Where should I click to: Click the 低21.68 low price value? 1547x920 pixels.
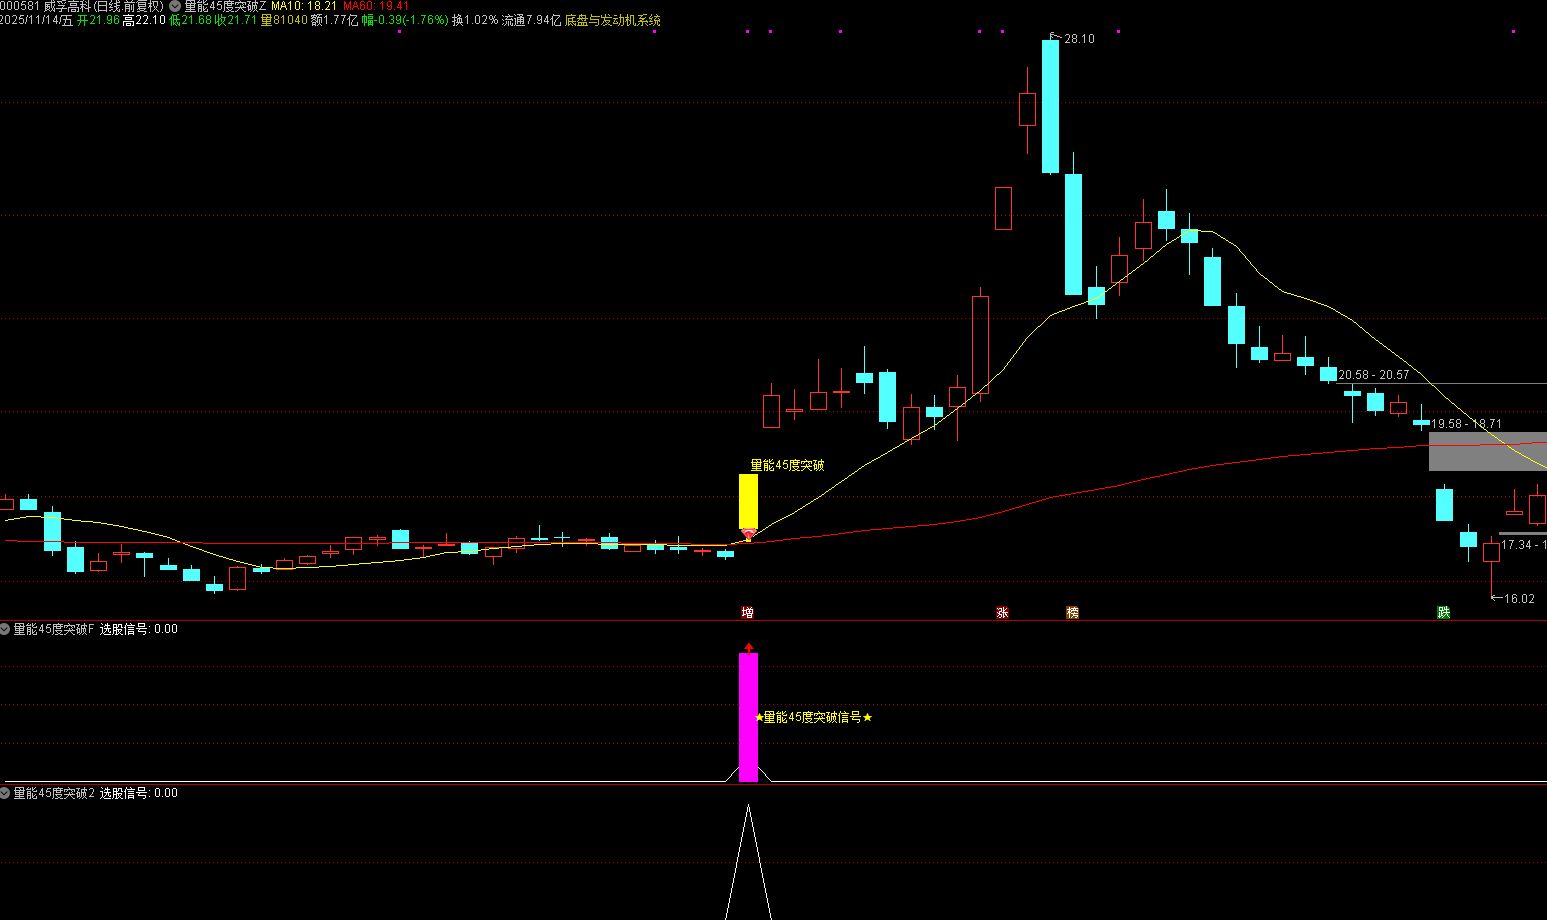coord(191,20)
